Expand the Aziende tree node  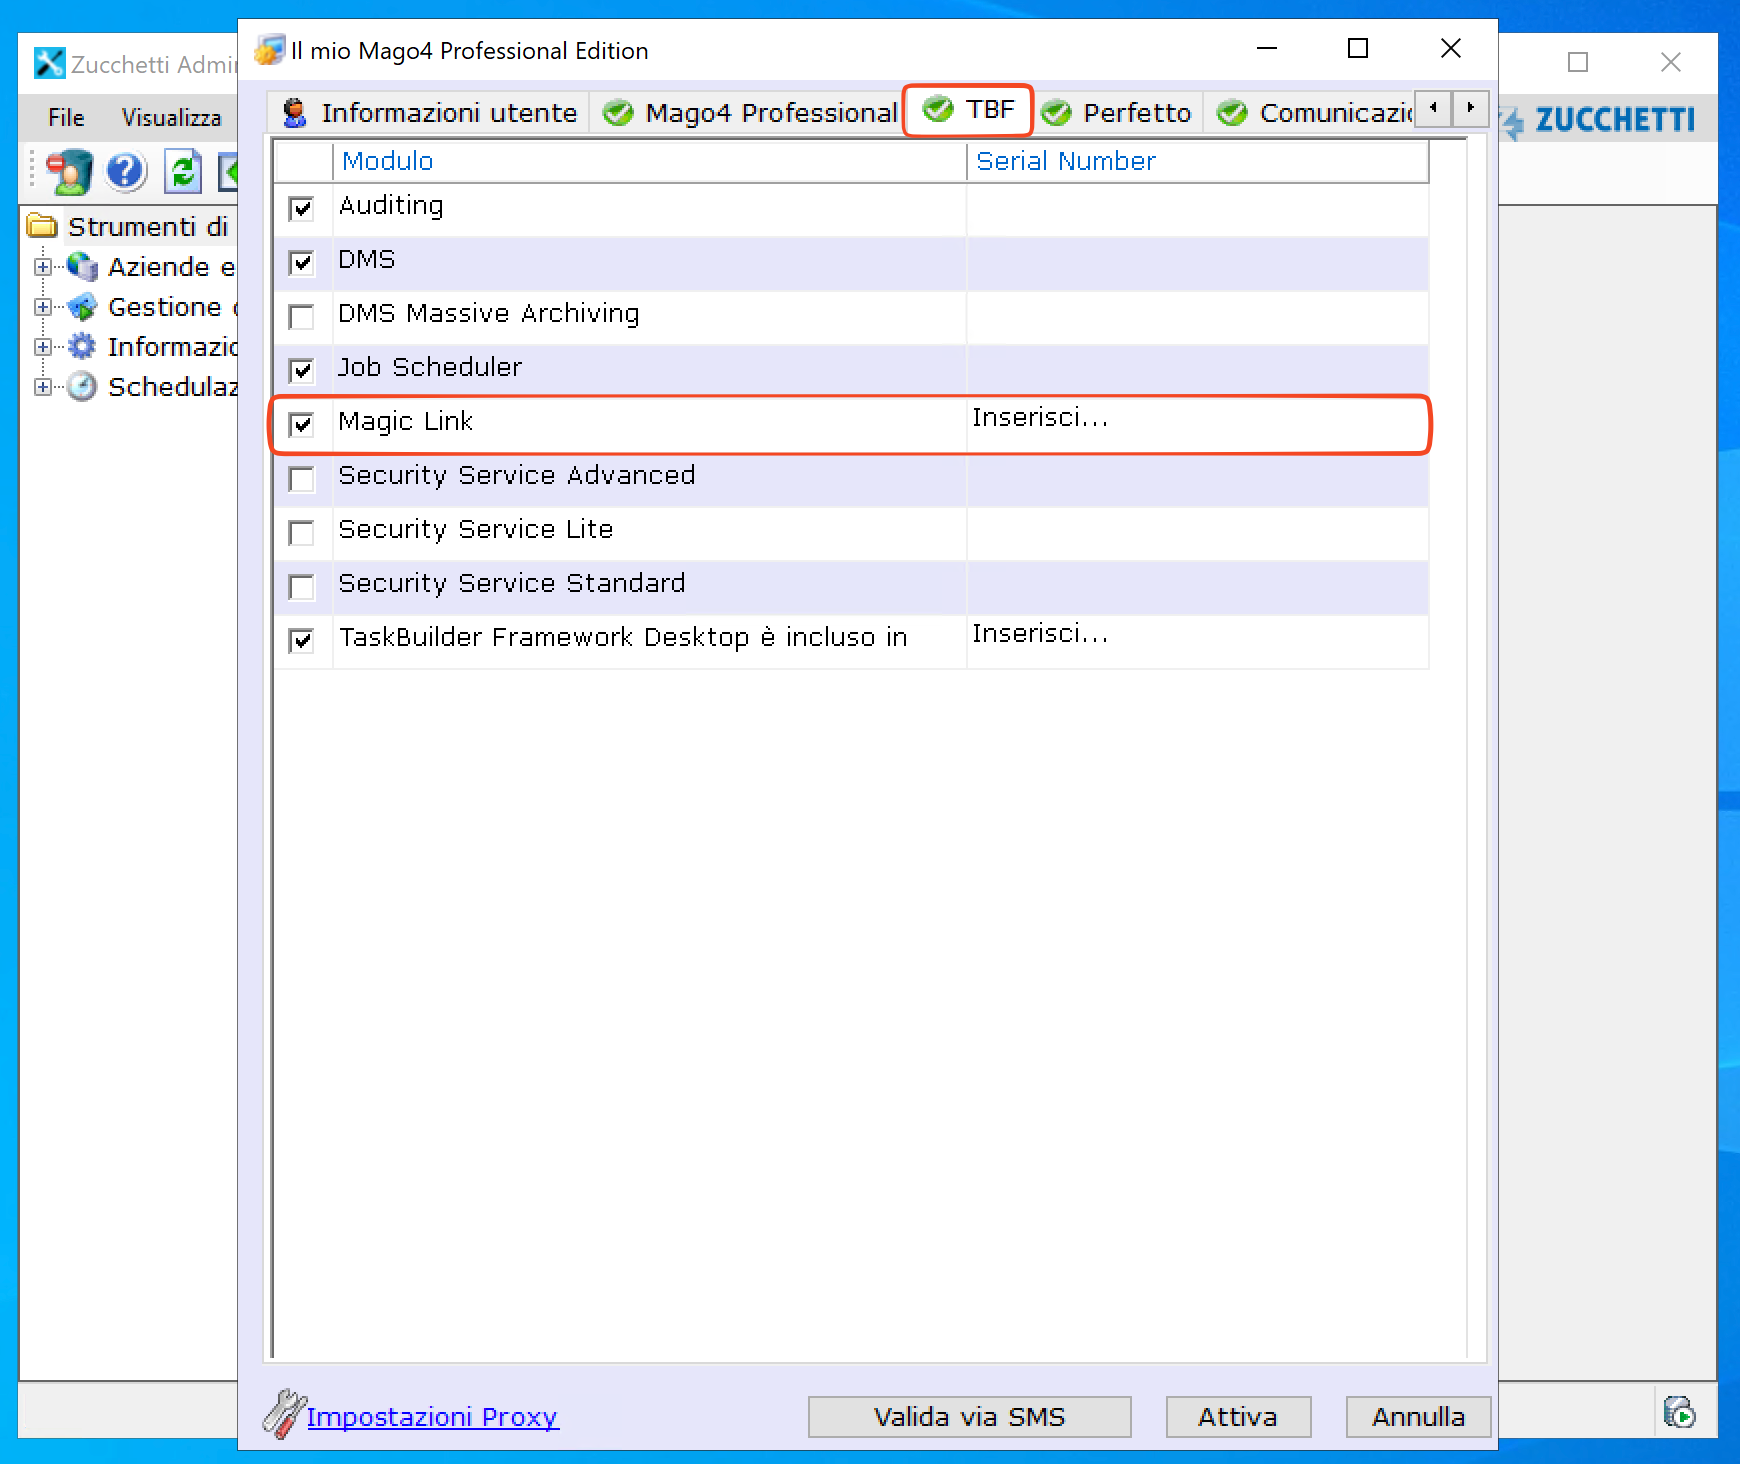coord(42,267)
